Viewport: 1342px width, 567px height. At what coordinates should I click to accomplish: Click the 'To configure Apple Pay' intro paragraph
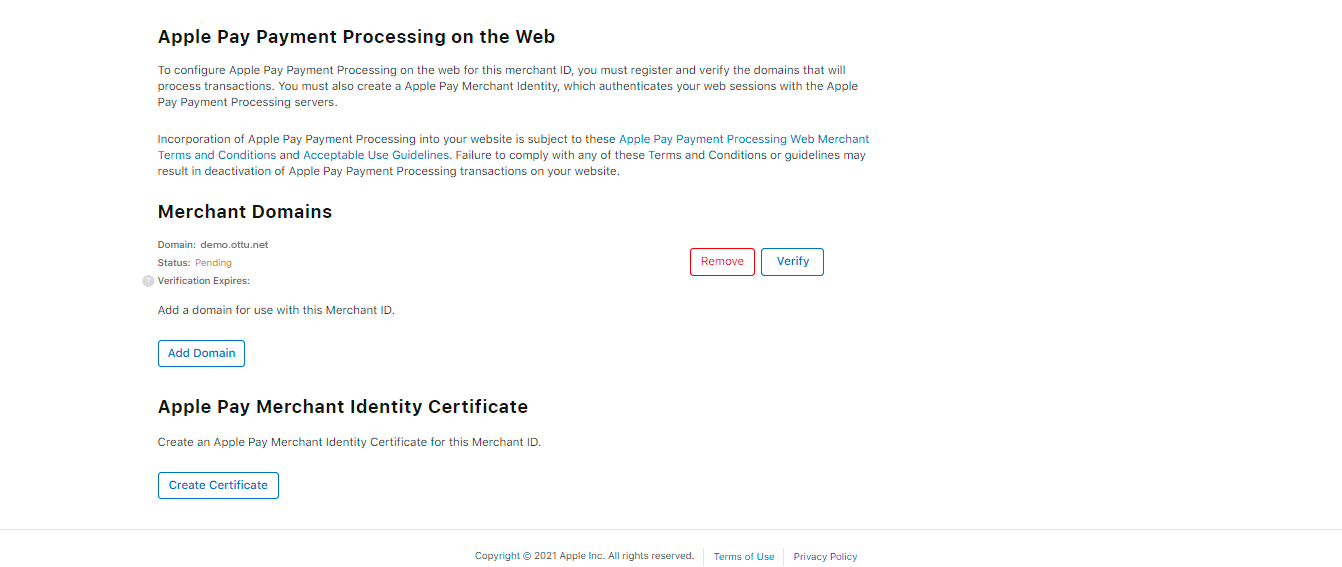[x=507, y=86]
